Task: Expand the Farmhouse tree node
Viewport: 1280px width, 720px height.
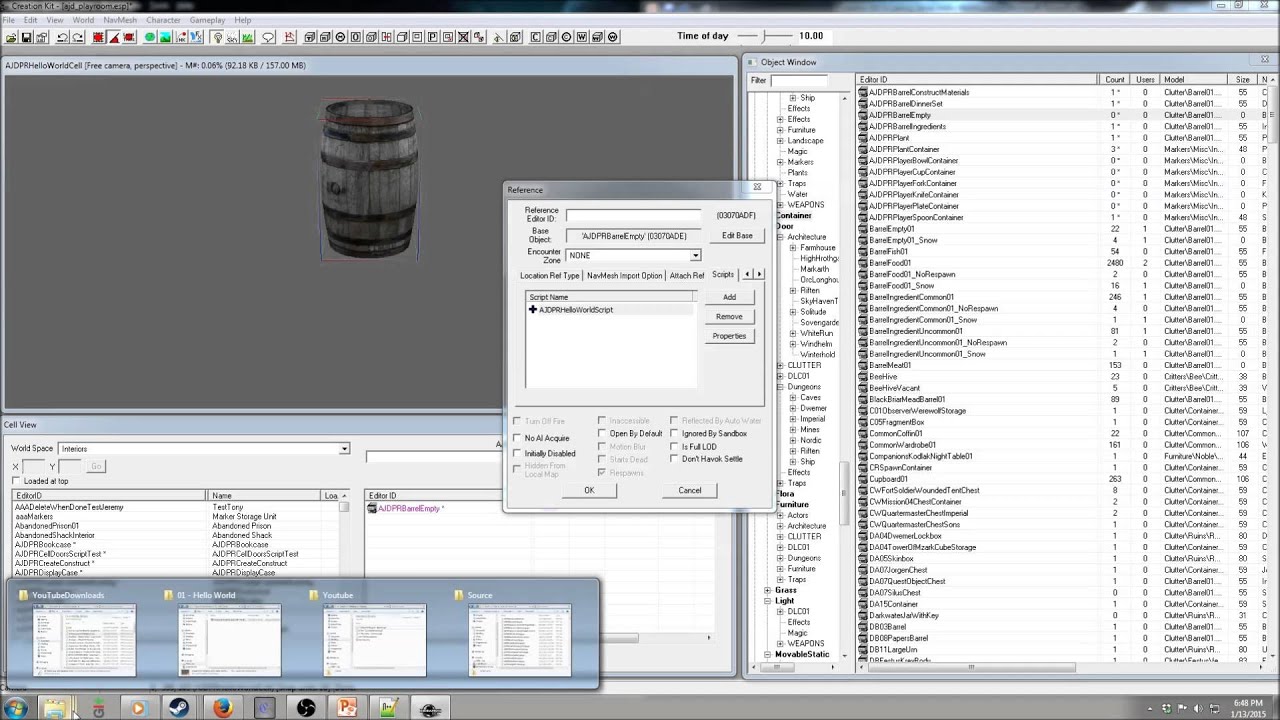Action: (x=792, y=248)
